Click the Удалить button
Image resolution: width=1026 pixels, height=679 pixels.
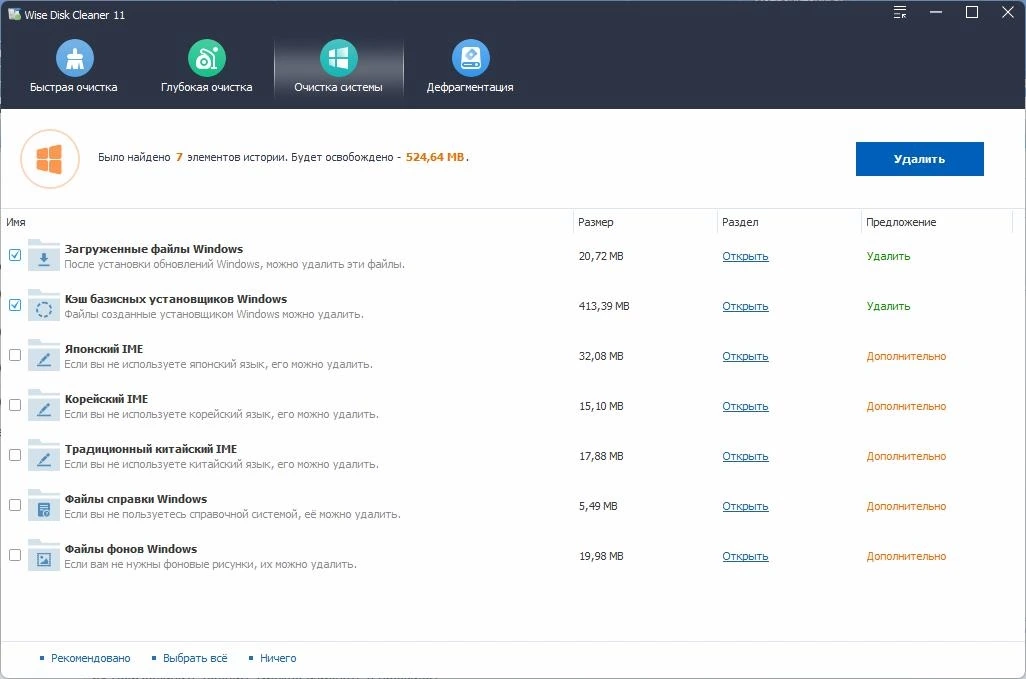pyautogui.click(x=919, y=159)
